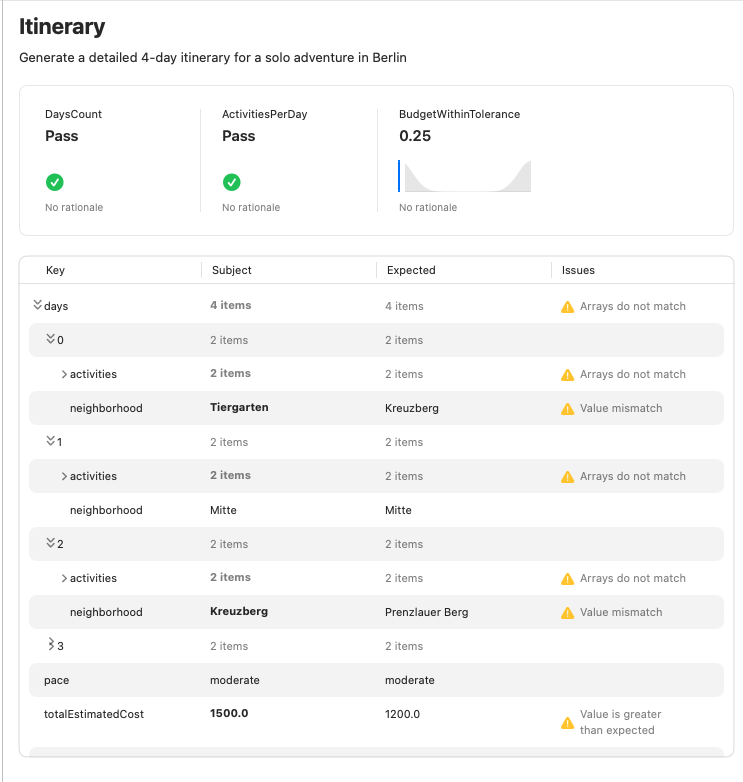Click the bold Kreuzberg subject value

tap(239, 611)
